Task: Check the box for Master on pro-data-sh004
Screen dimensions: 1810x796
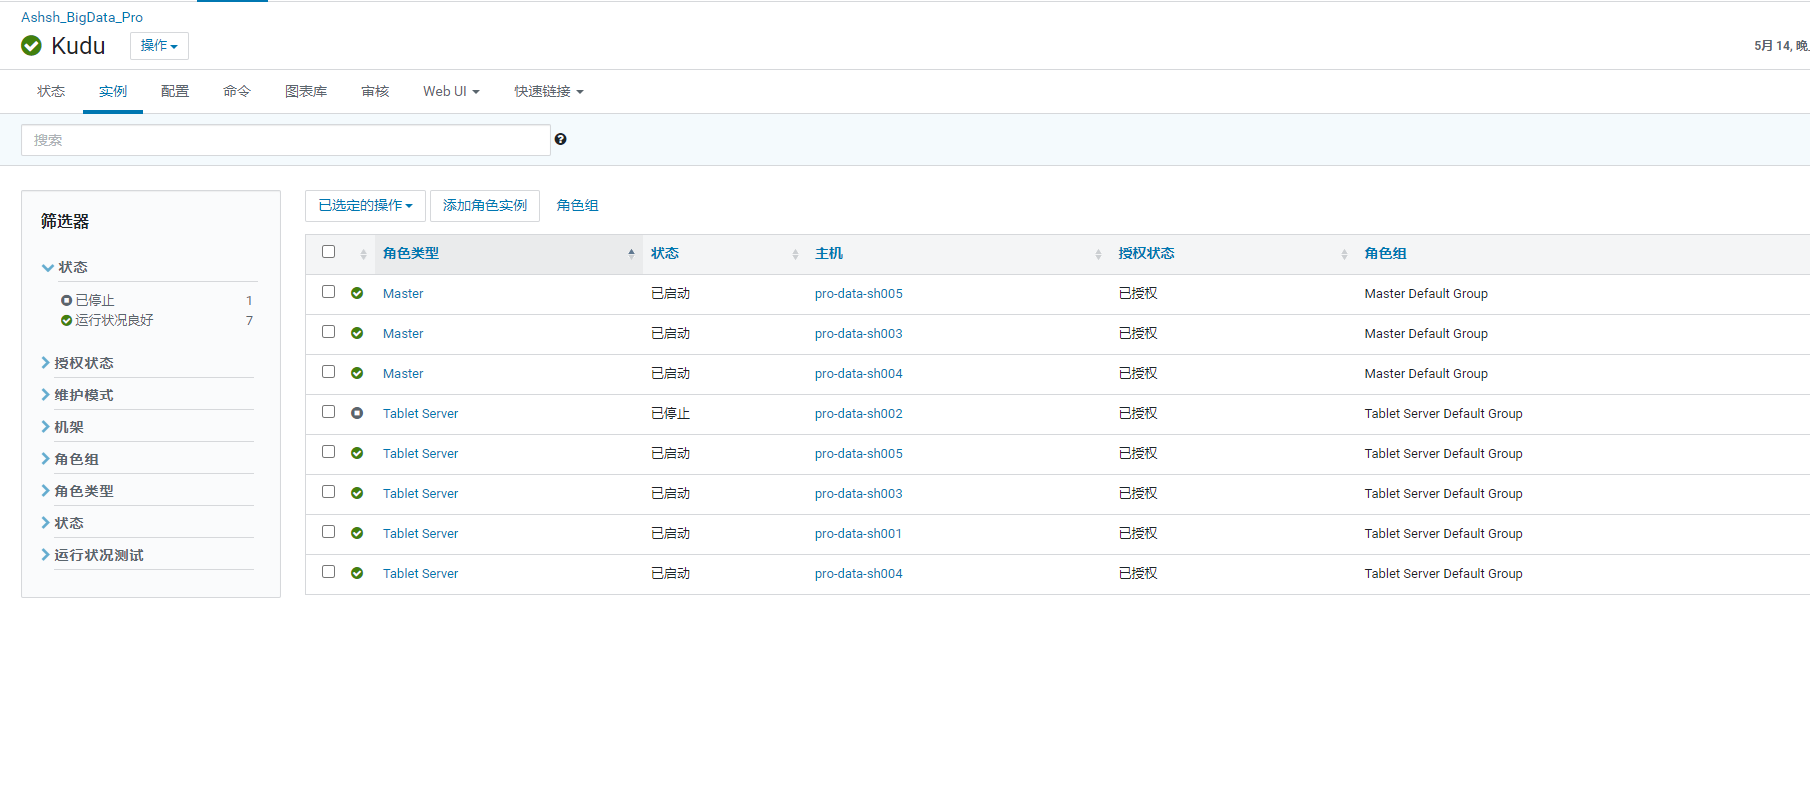Action: (x=328, y=372)
